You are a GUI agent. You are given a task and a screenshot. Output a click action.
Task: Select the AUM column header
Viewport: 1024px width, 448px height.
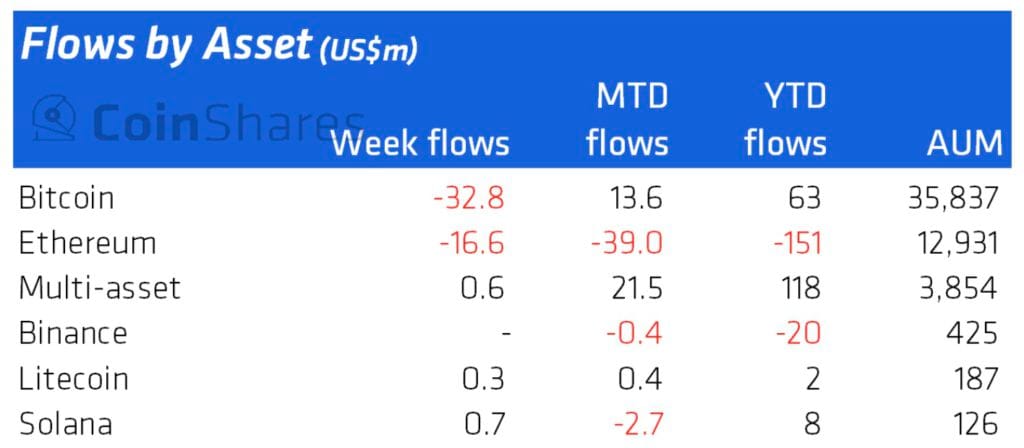coord(964,143)
